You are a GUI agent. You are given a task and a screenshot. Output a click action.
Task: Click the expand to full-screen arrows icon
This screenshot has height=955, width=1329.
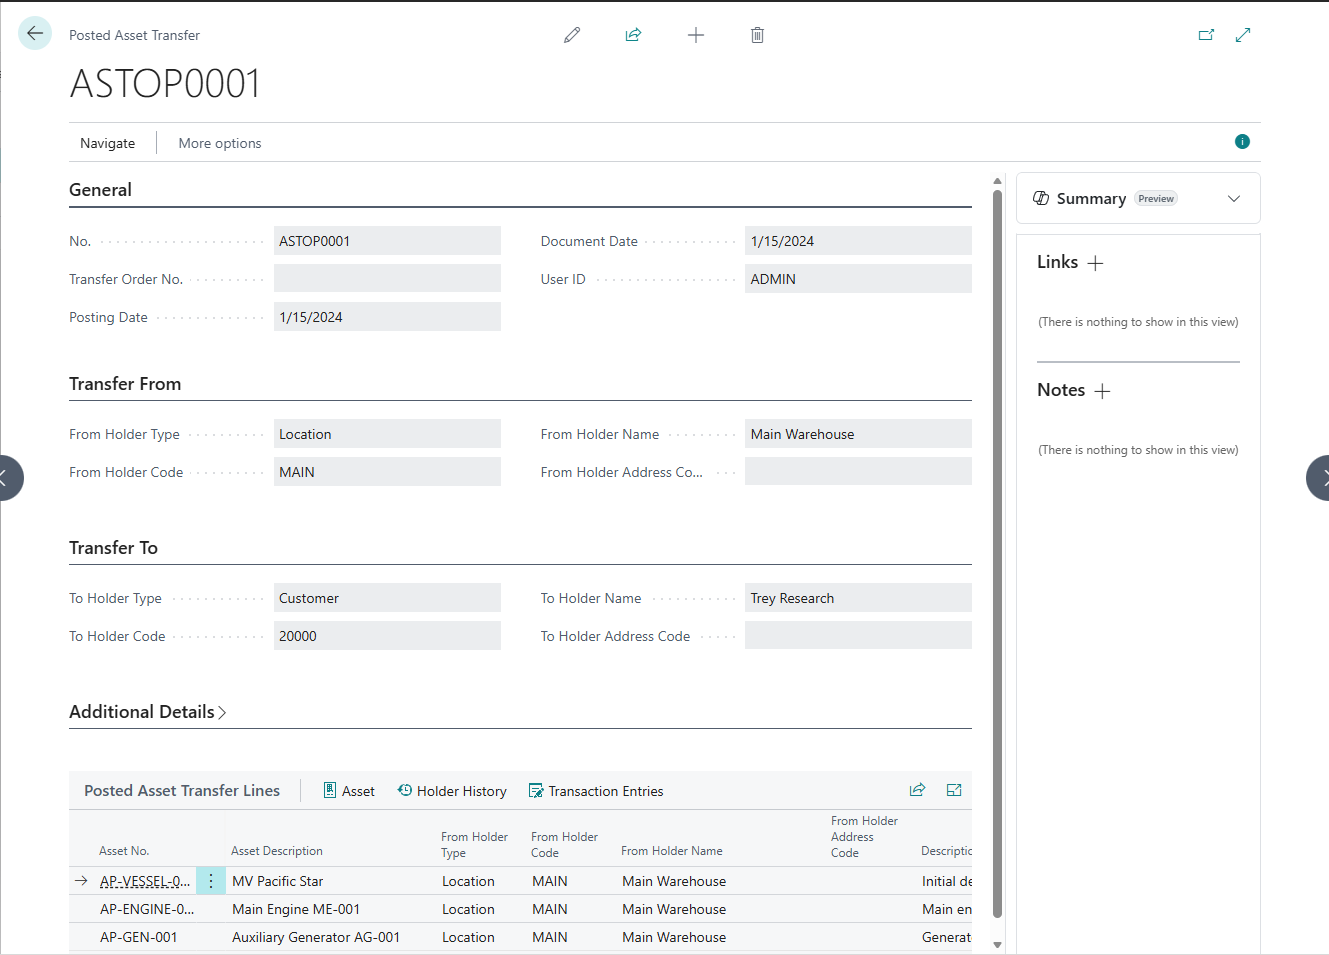1243,35
